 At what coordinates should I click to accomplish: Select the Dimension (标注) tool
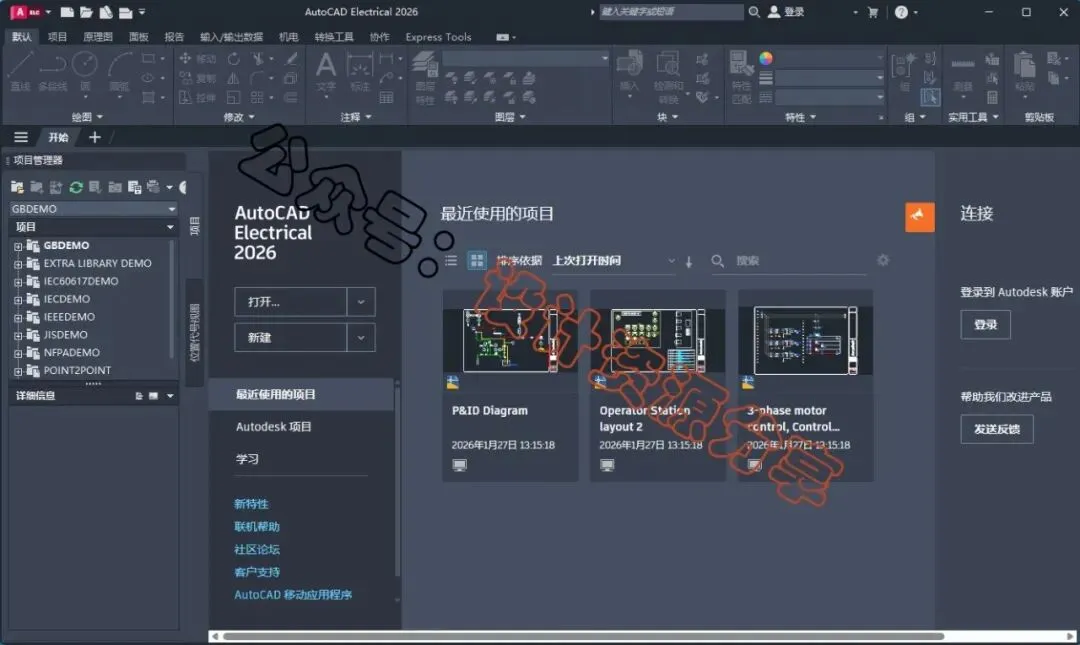pyautogui.click(x=360, y=72)
